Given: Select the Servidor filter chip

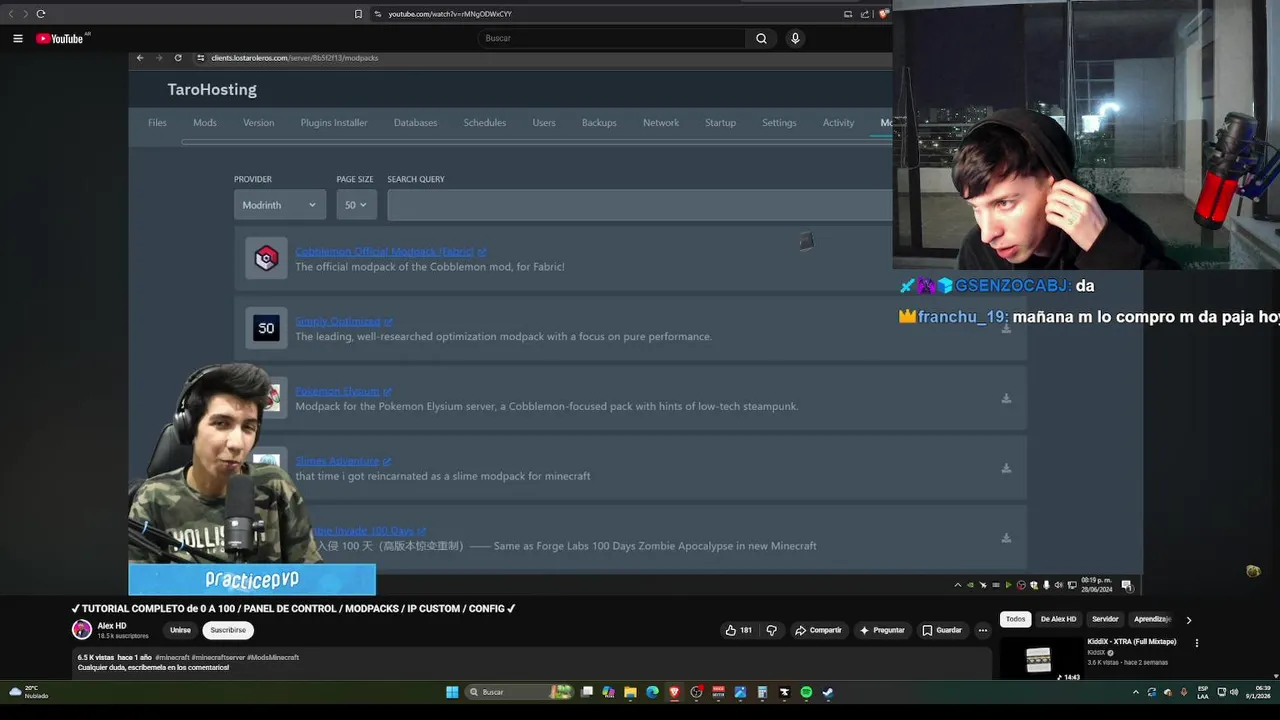Looking at the screenshot, I should click(1105, 619).
